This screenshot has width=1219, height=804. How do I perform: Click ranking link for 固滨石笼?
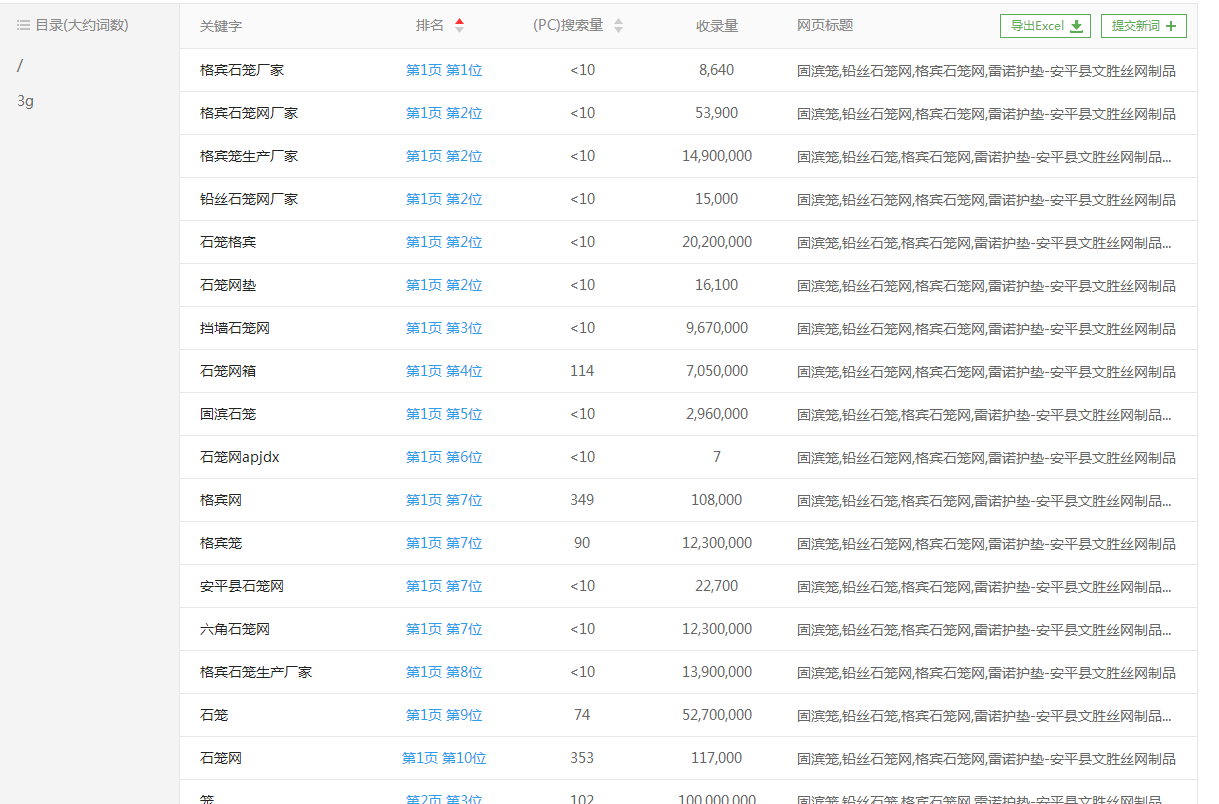coord(443,414)
